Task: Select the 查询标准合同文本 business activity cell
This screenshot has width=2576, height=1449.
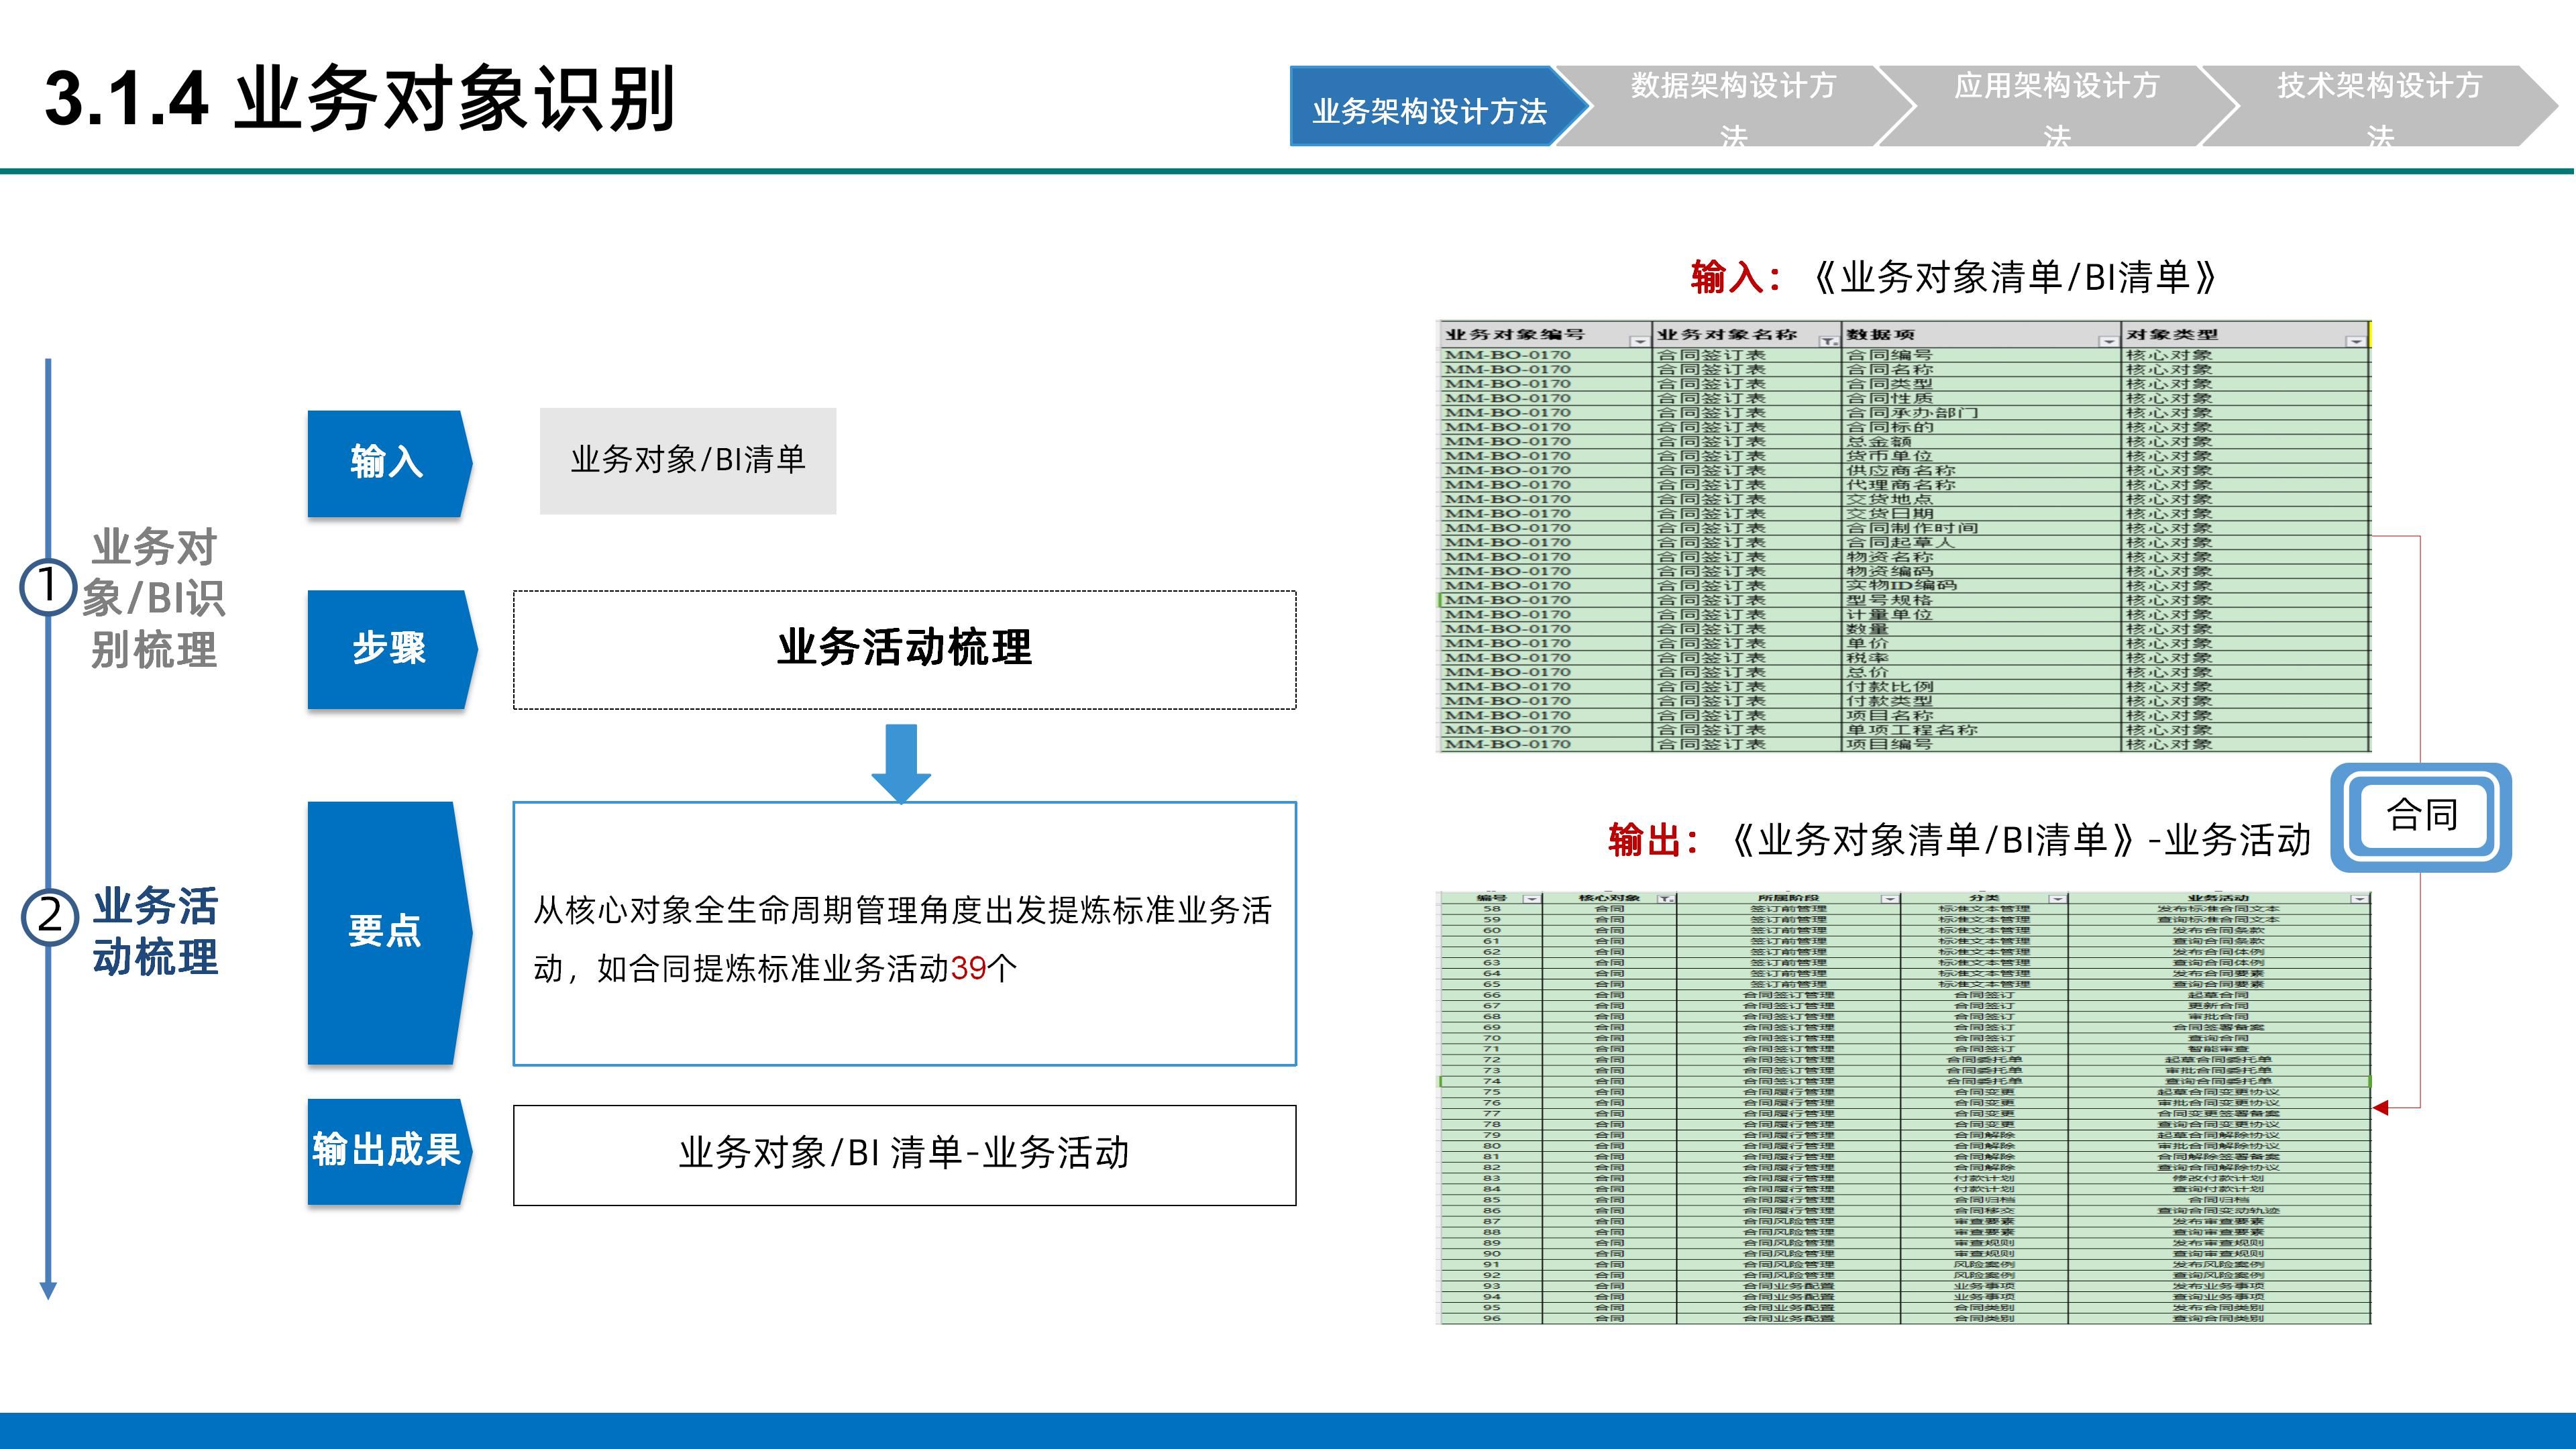Action: pos(2218,920)
